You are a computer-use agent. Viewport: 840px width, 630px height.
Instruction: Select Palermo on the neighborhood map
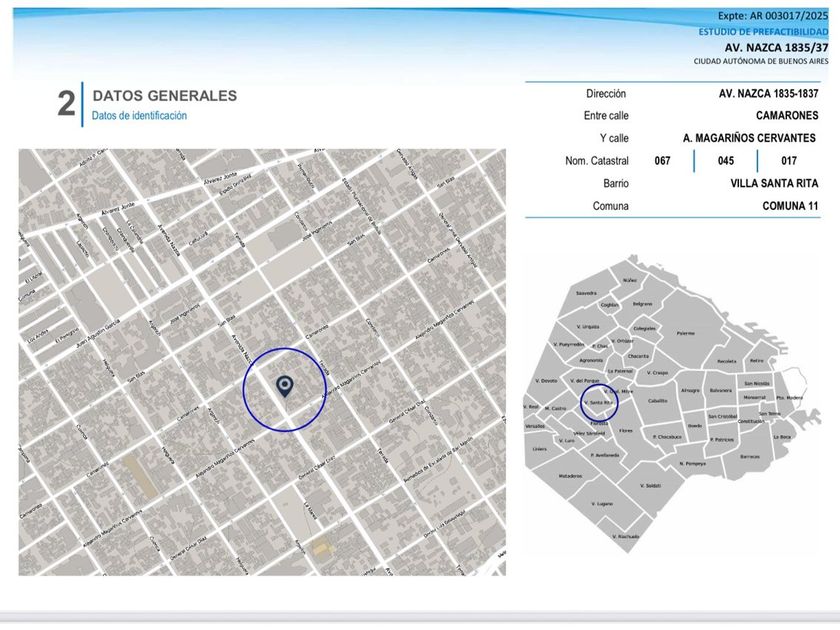pos(685,333)
